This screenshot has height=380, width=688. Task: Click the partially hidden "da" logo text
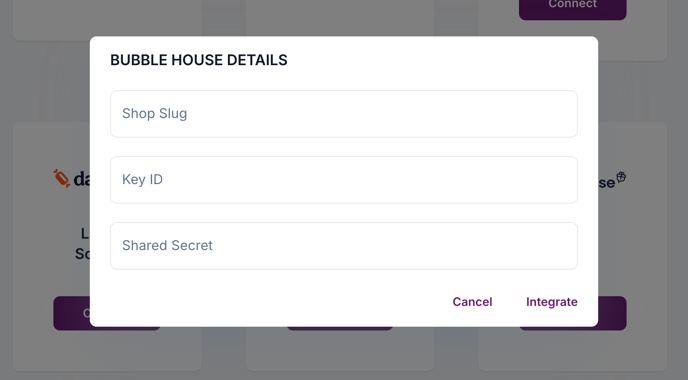(82, 179)
